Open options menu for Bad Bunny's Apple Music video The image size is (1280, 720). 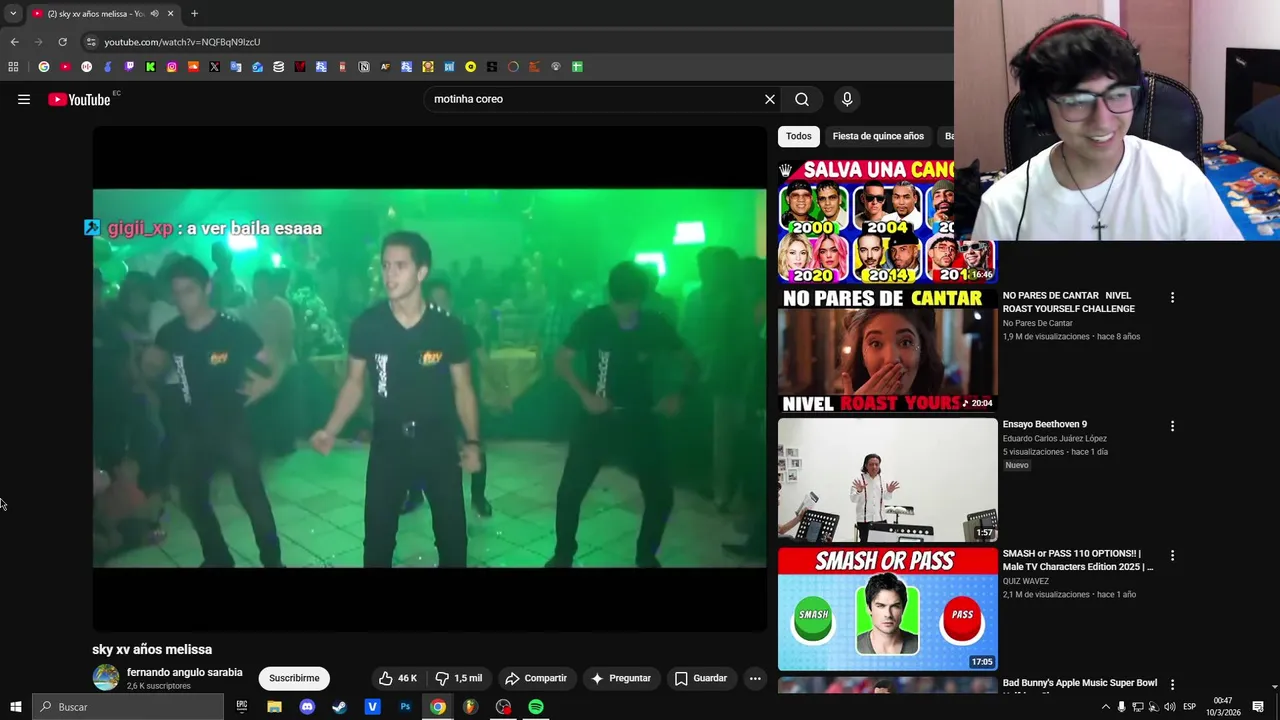pos(1172,684)
